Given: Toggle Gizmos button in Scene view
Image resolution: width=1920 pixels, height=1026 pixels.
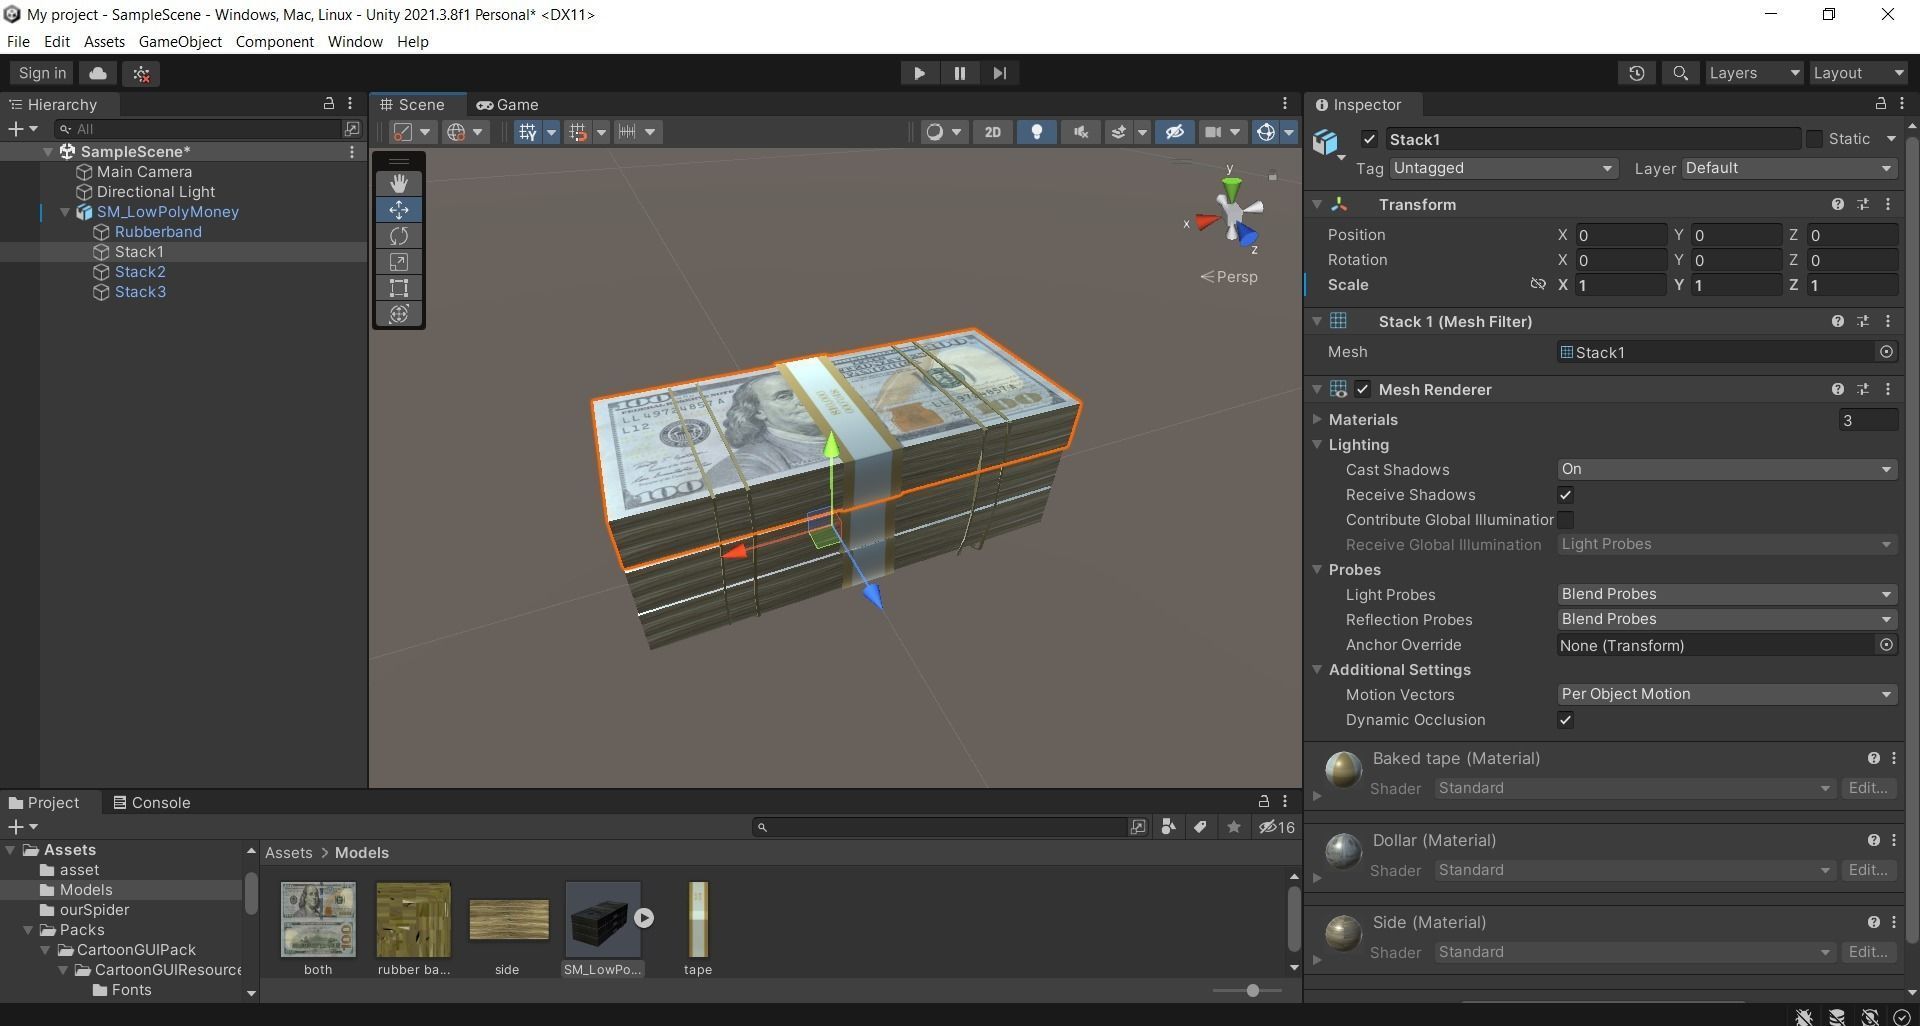Looking at the screenshot, I should 1266,132.
